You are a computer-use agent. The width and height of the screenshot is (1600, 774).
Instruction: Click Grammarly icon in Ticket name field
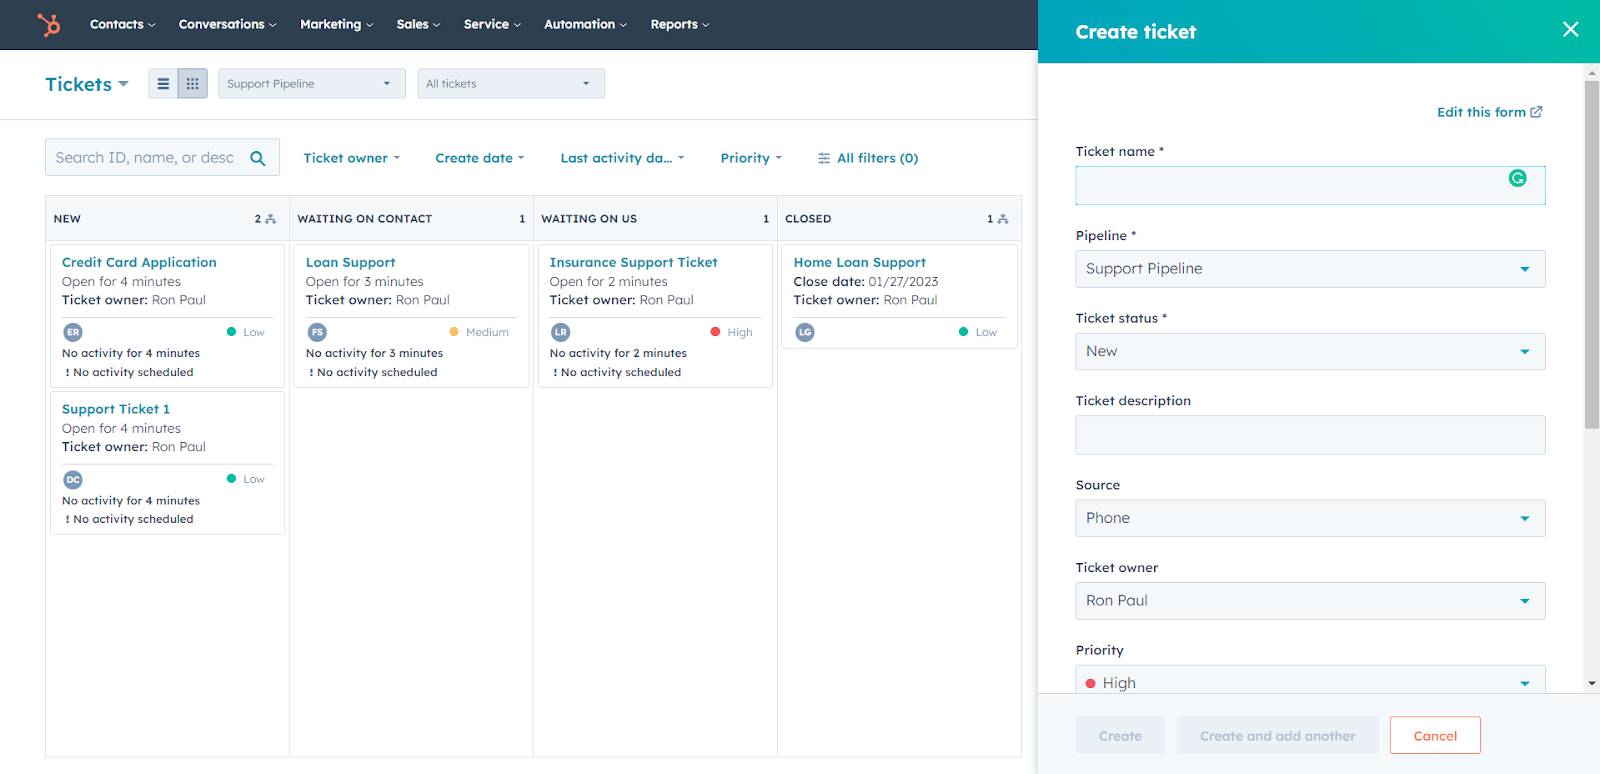(1518, 178)
